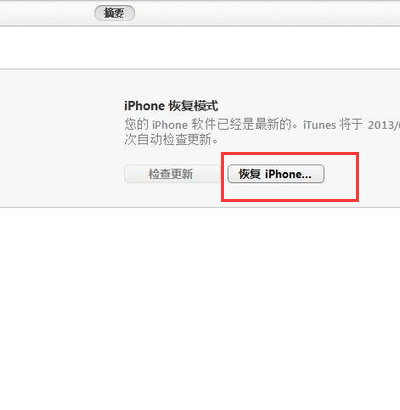Click the 恢复 iPhone... button

click(x=276, y=174)
